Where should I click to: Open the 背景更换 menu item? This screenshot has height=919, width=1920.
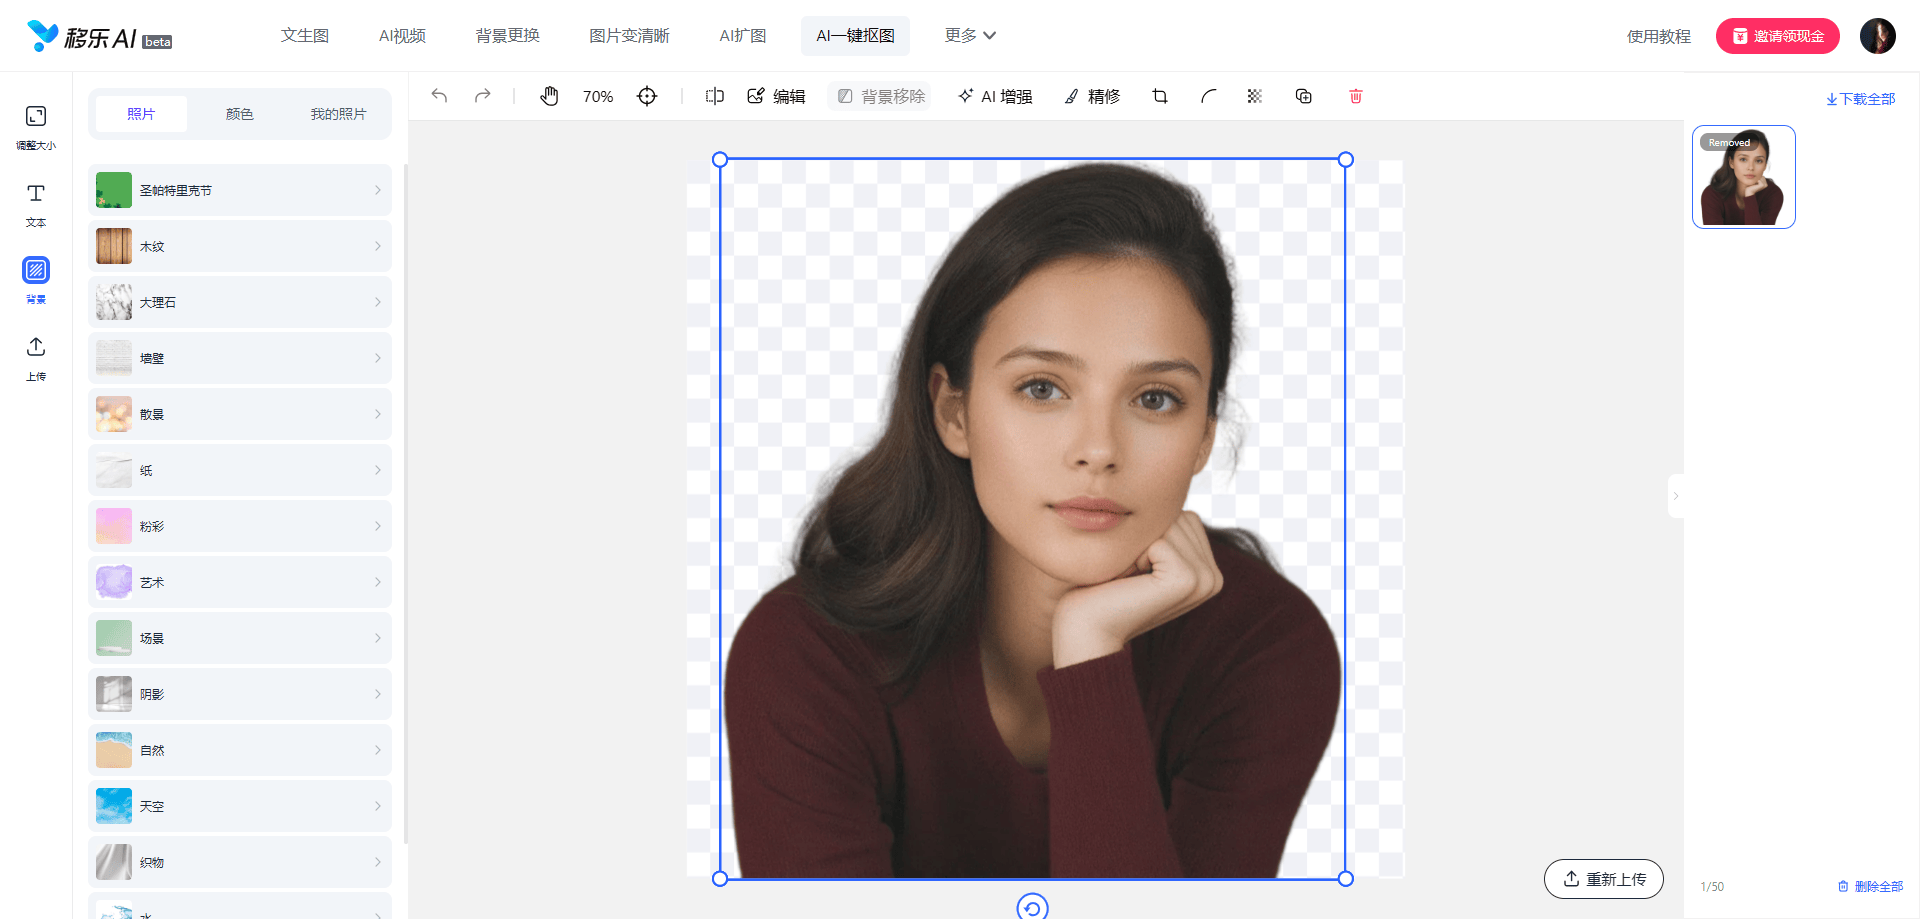point(507,36)
